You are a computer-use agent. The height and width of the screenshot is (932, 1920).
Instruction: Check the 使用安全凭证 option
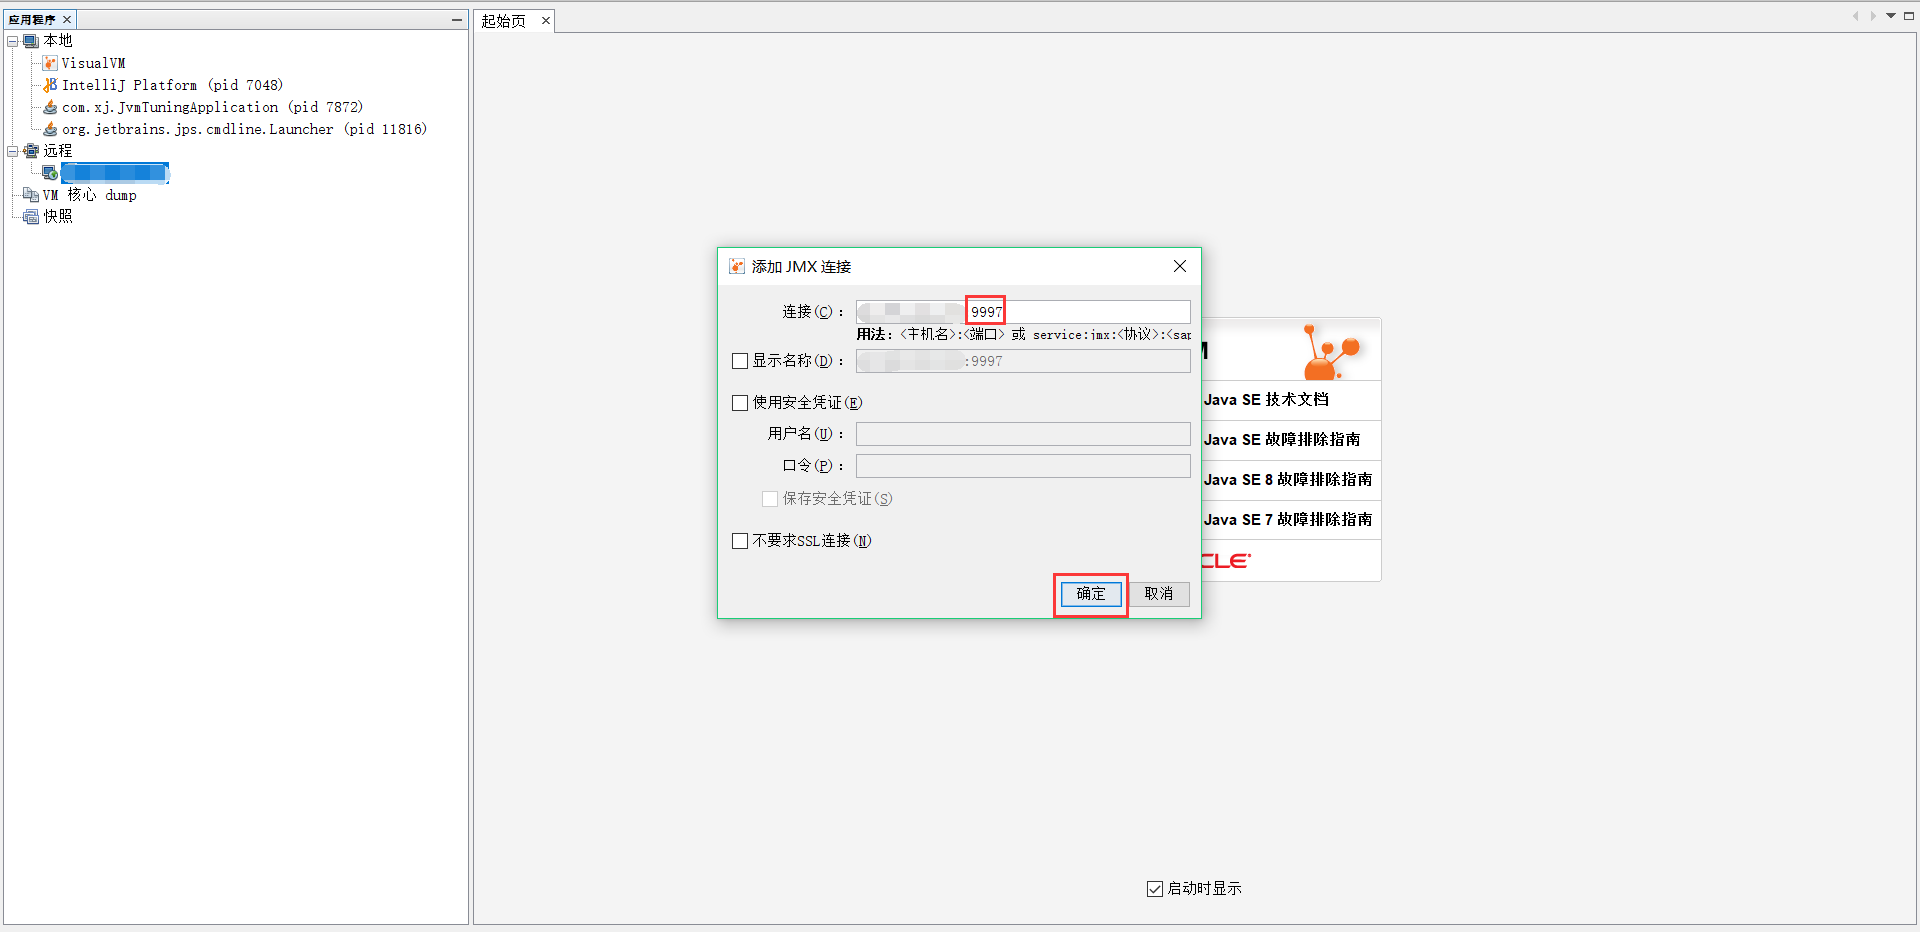point(740,402)
